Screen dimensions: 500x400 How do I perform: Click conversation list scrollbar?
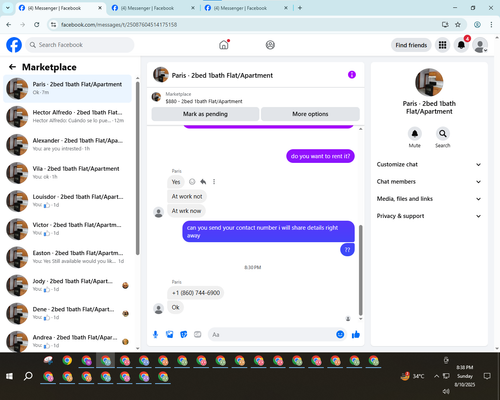click(x=137, y=168)
